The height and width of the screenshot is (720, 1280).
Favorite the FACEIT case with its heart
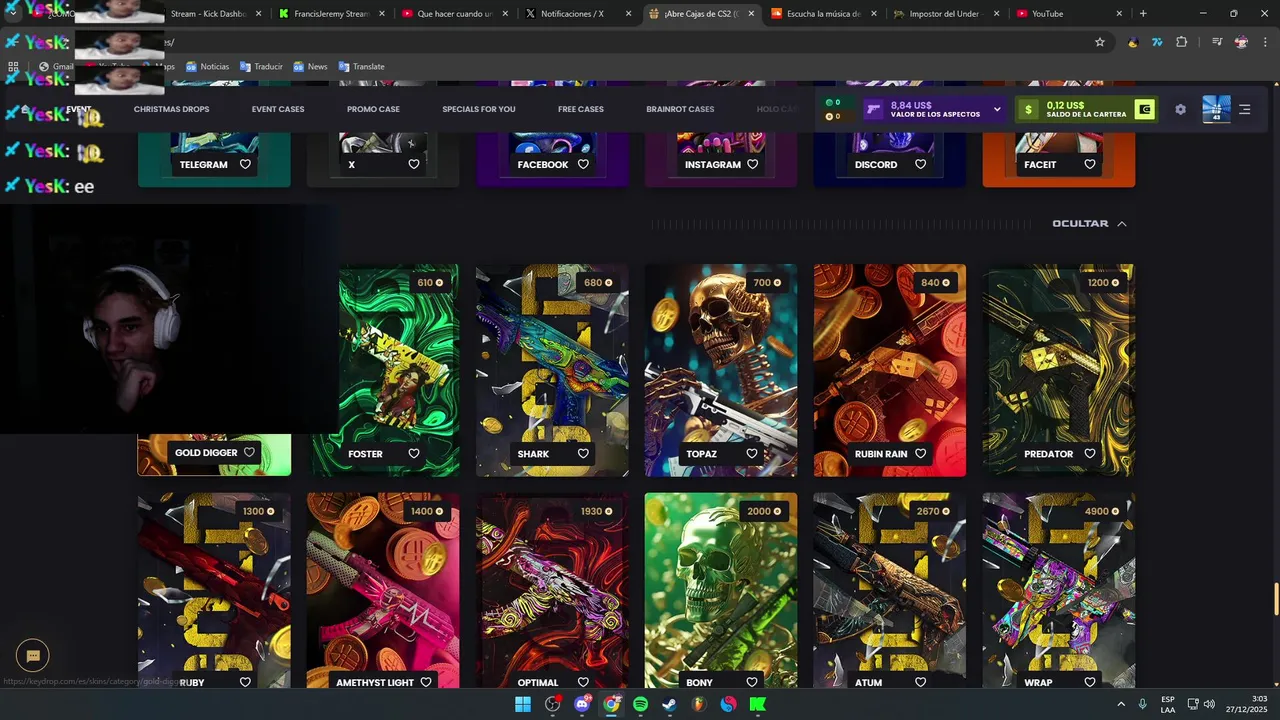pyautogui.click(x=1090, y=164)
